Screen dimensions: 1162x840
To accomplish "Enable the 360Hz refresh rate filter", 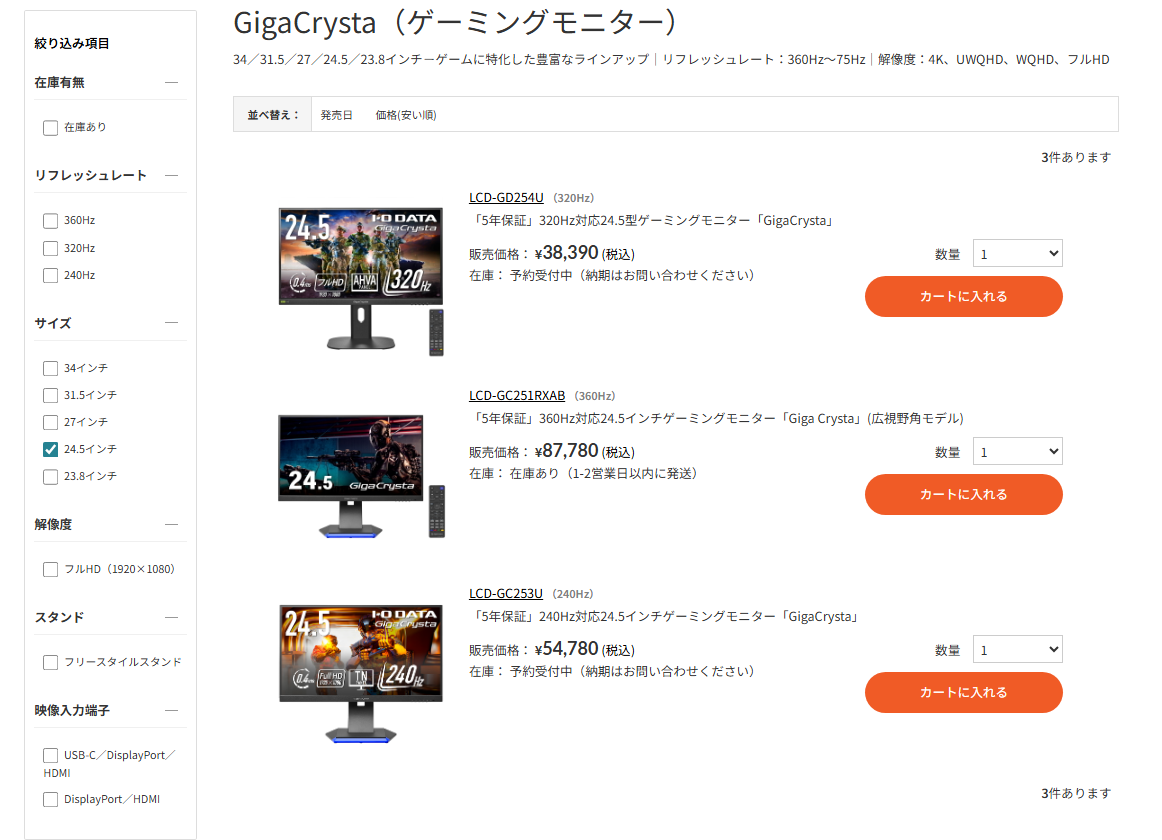I will [x=50, y=221].
